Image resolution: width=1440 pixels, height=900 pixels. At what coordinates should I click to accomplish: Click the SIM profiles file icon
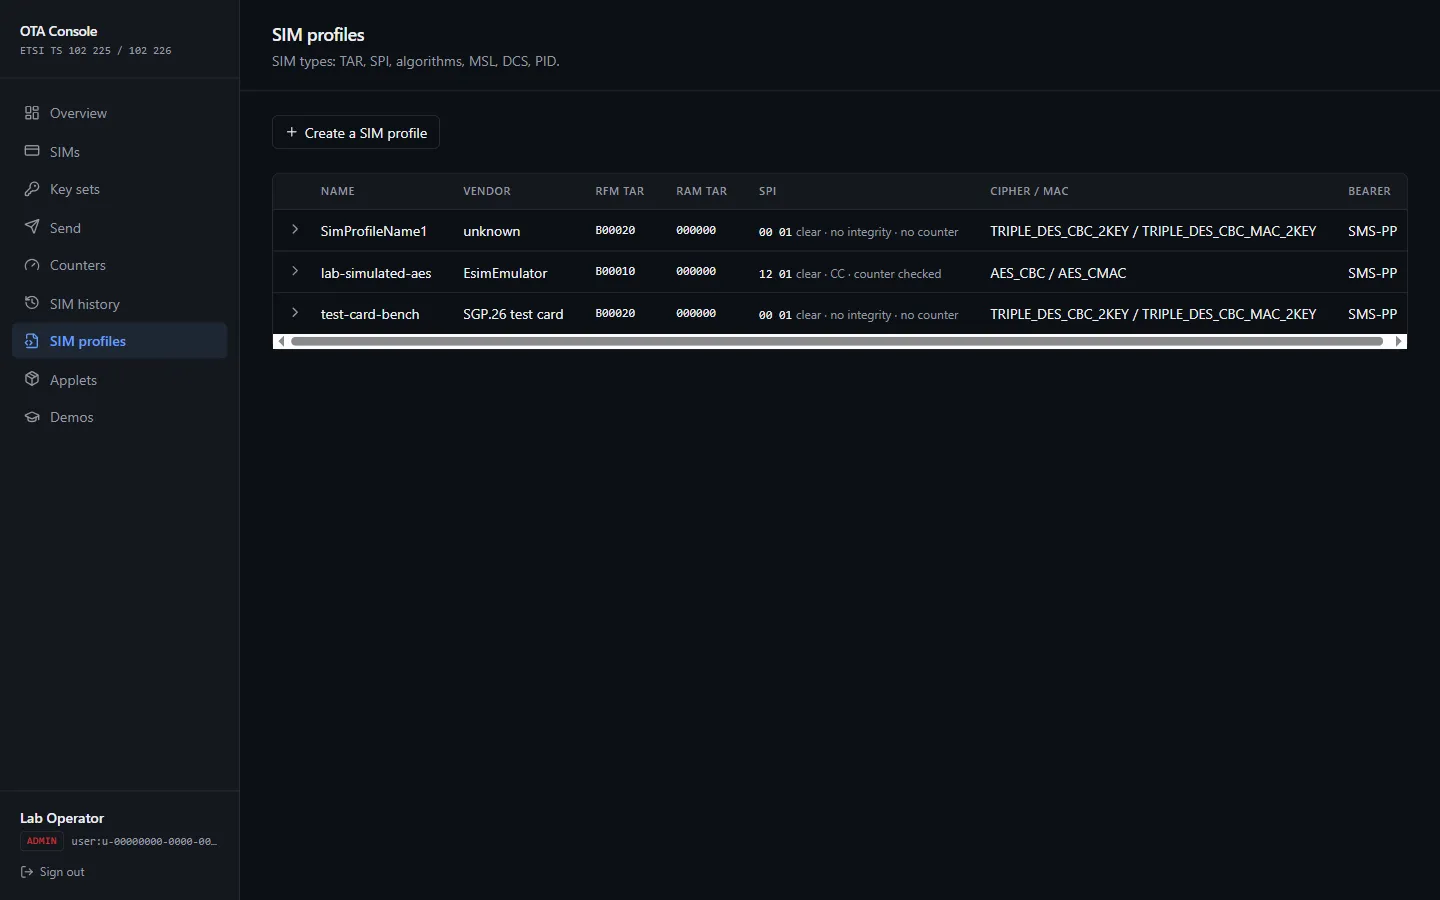click(x=32, y=341)
